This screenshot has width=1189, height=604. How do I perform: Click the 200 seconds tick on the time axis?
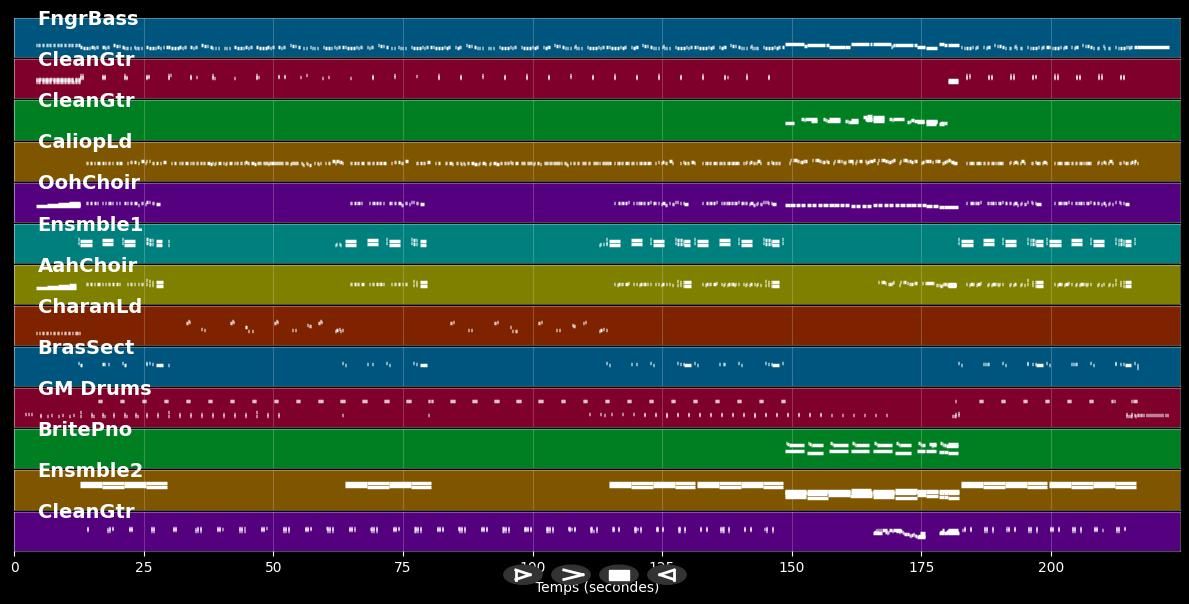1051,568
